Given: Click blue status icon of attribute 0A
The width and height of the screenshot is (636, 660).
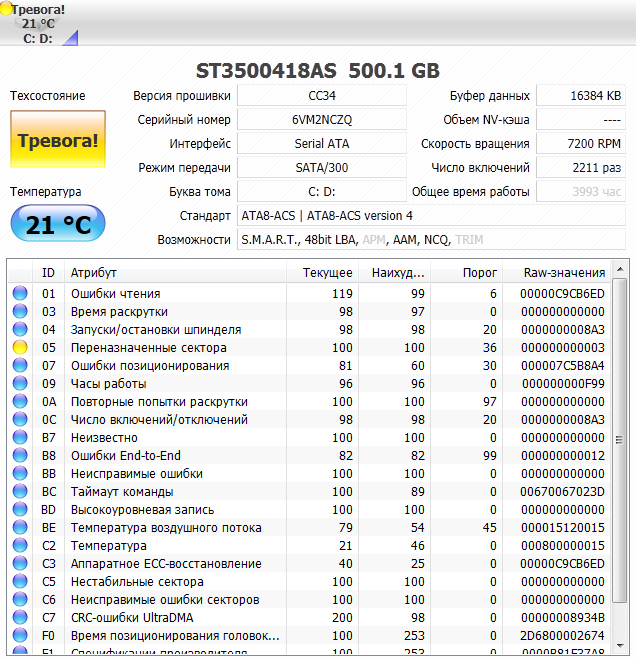Looking at the screenshot, I should pyautogui.click(x=20, y=401).
